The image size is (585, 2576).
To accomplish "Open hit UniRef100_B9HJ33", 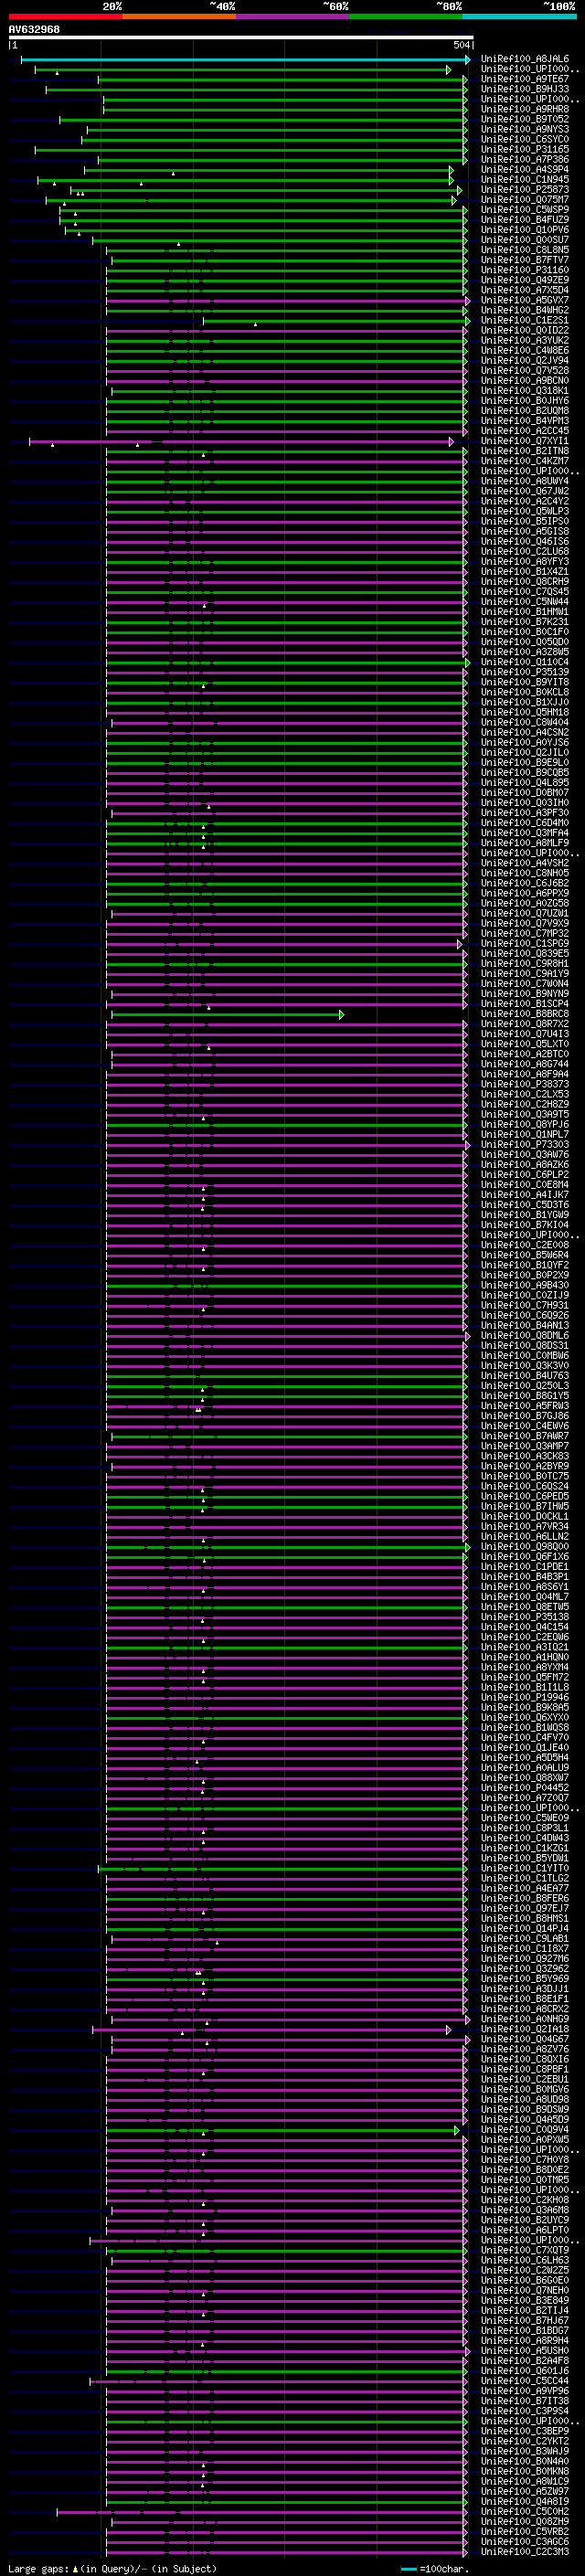I will pyautogui.click(x=524, y=89).
